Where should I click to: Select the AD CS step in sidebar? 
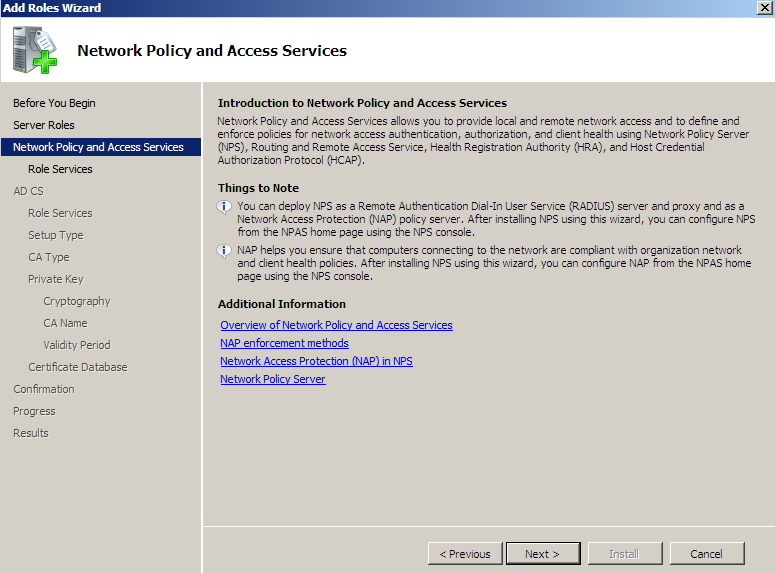(x=28, y=191)
